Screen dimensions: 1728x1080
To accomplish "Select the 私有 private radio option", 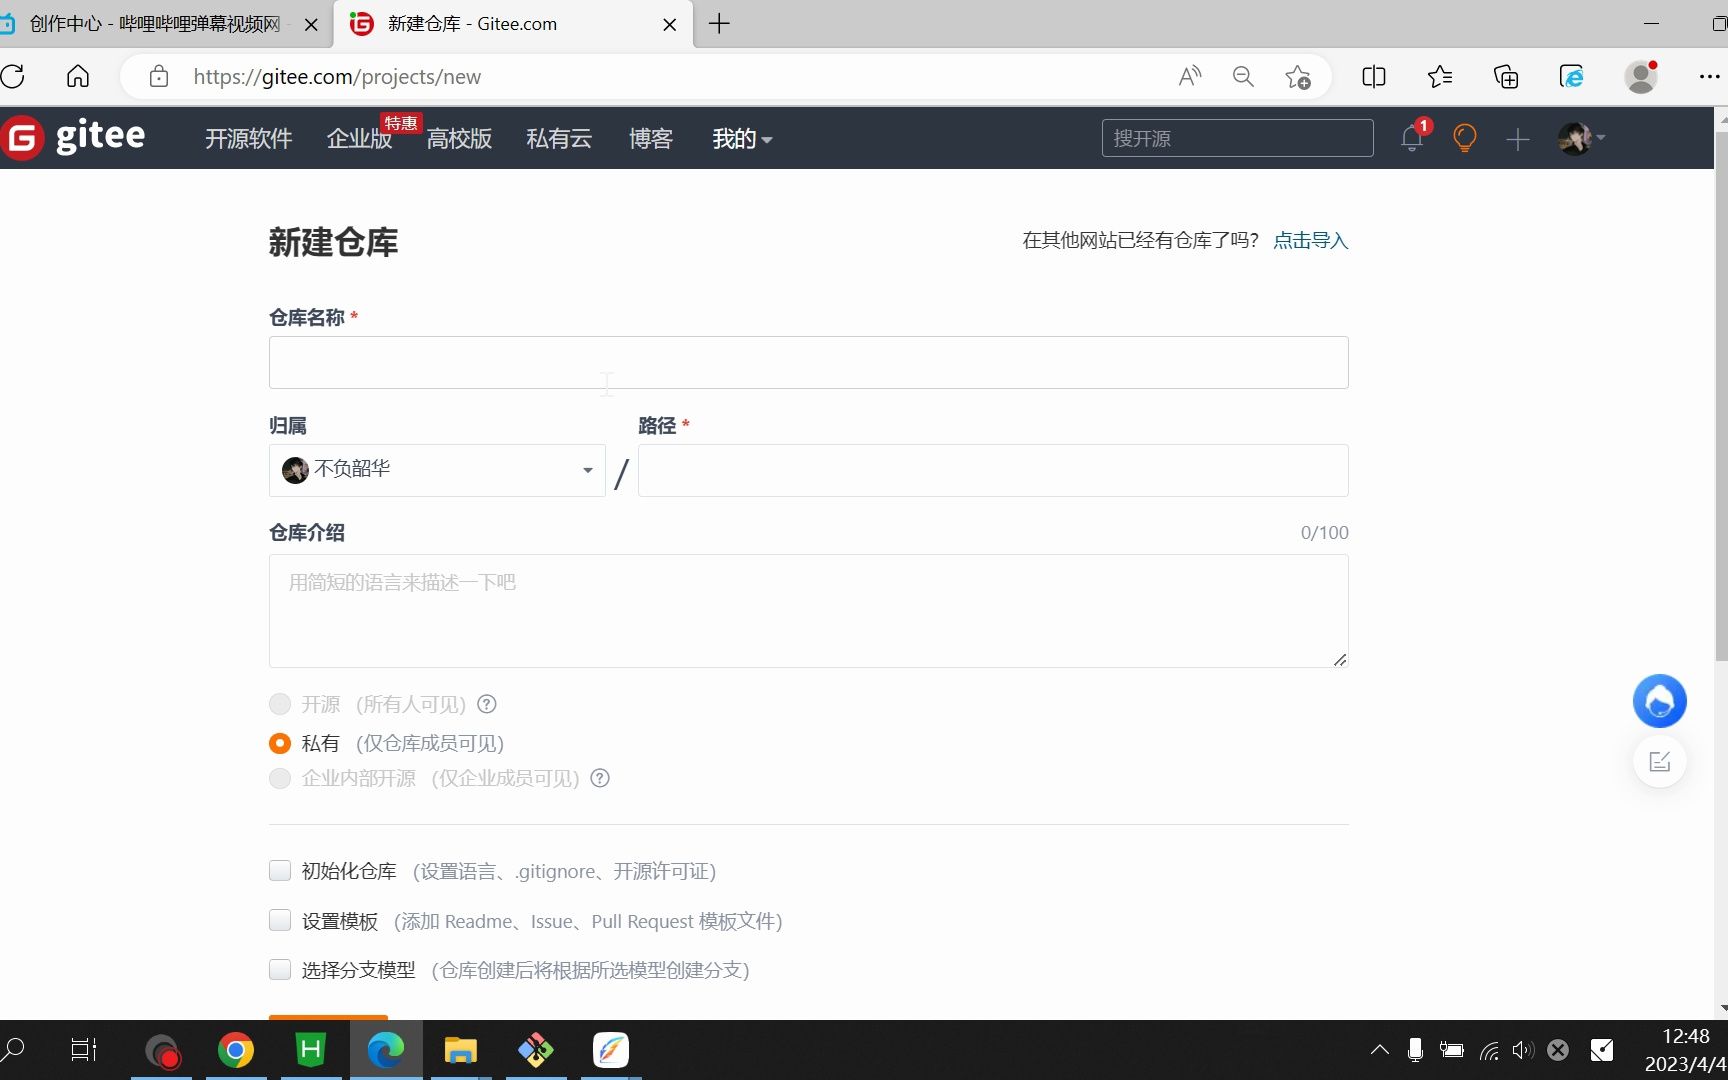I will point(280,743).
